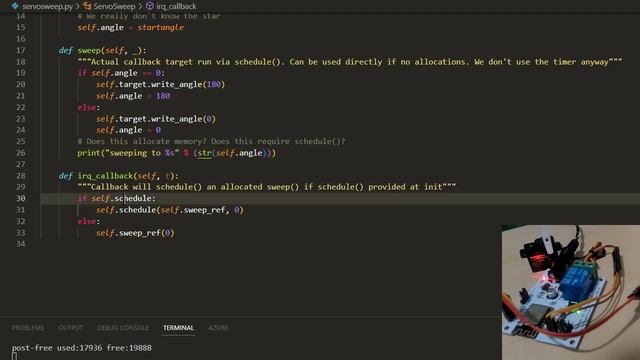The image size is (640, 360).
Task: Open the Azure panel tab
Action: click(218, 328)
